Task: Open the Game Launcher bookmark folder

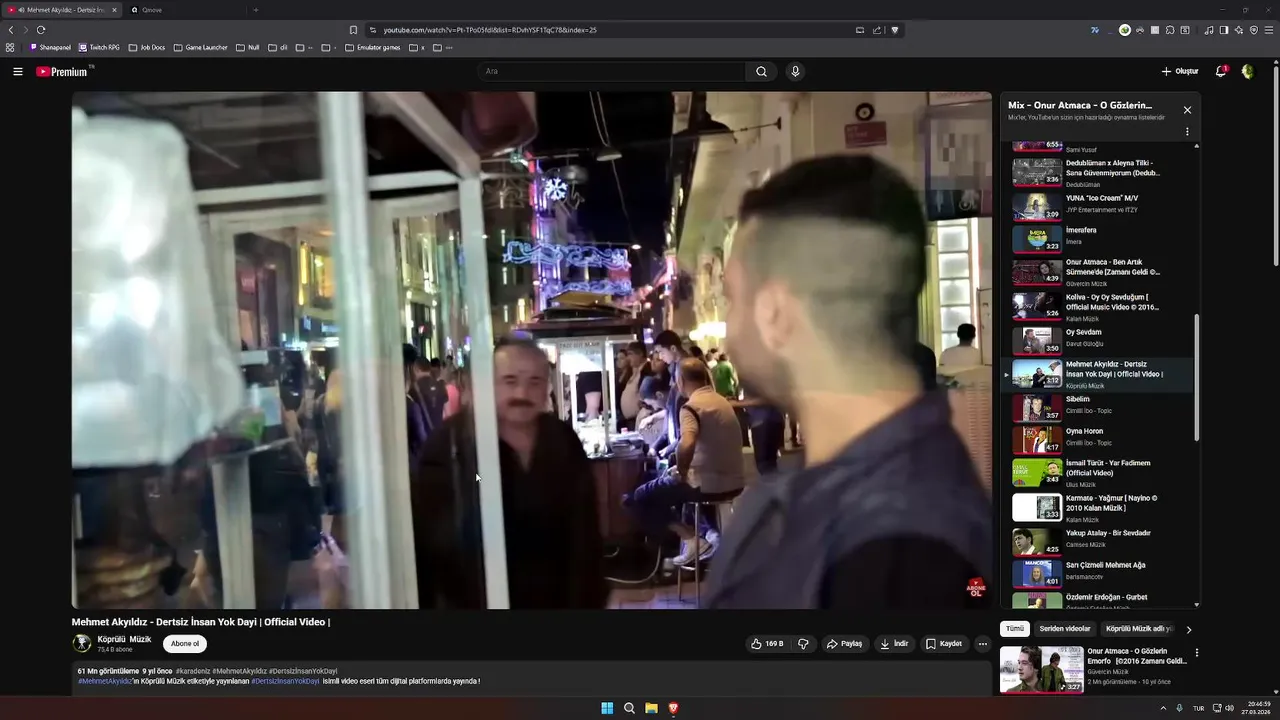Action: [200, 47]
